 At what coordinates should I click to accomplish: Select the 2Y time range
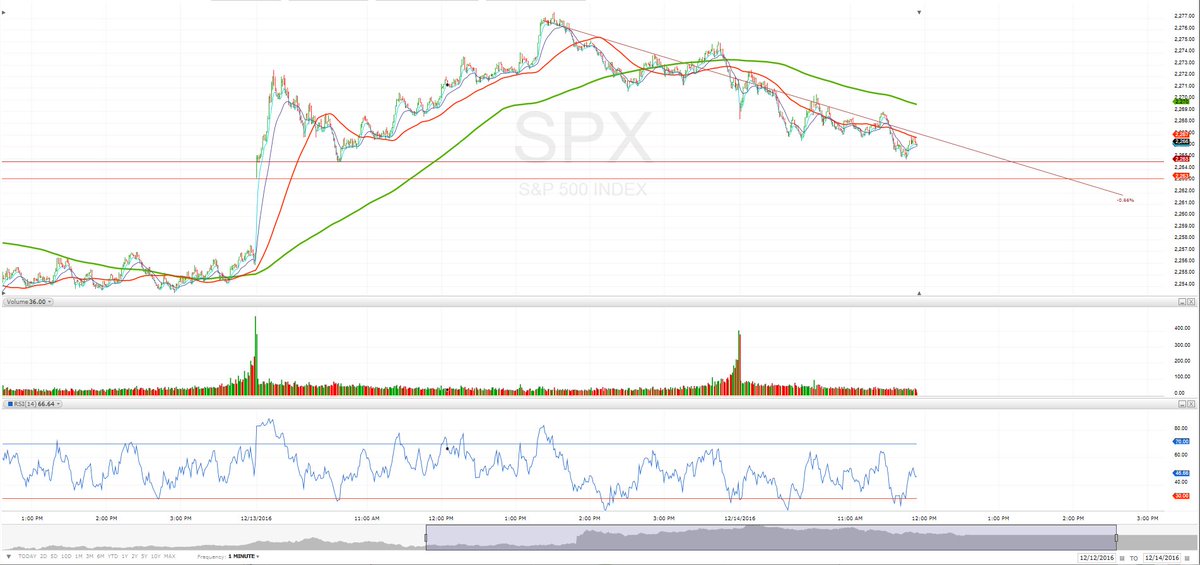click(135, 556)
